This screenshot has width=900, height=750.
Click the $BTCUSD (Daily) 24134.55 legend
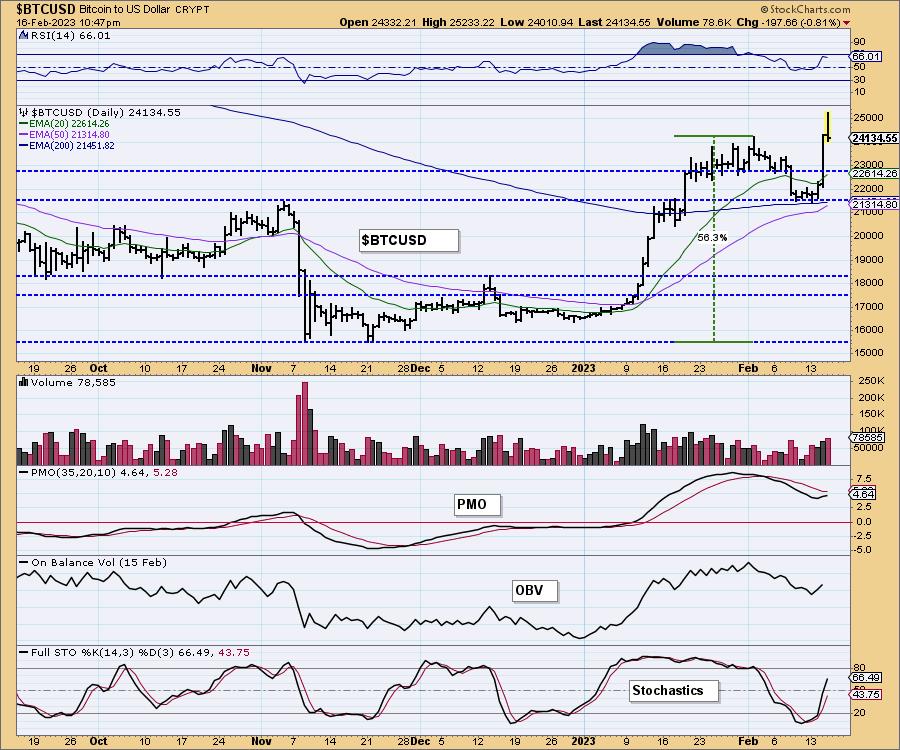click(x=106, y=112)
